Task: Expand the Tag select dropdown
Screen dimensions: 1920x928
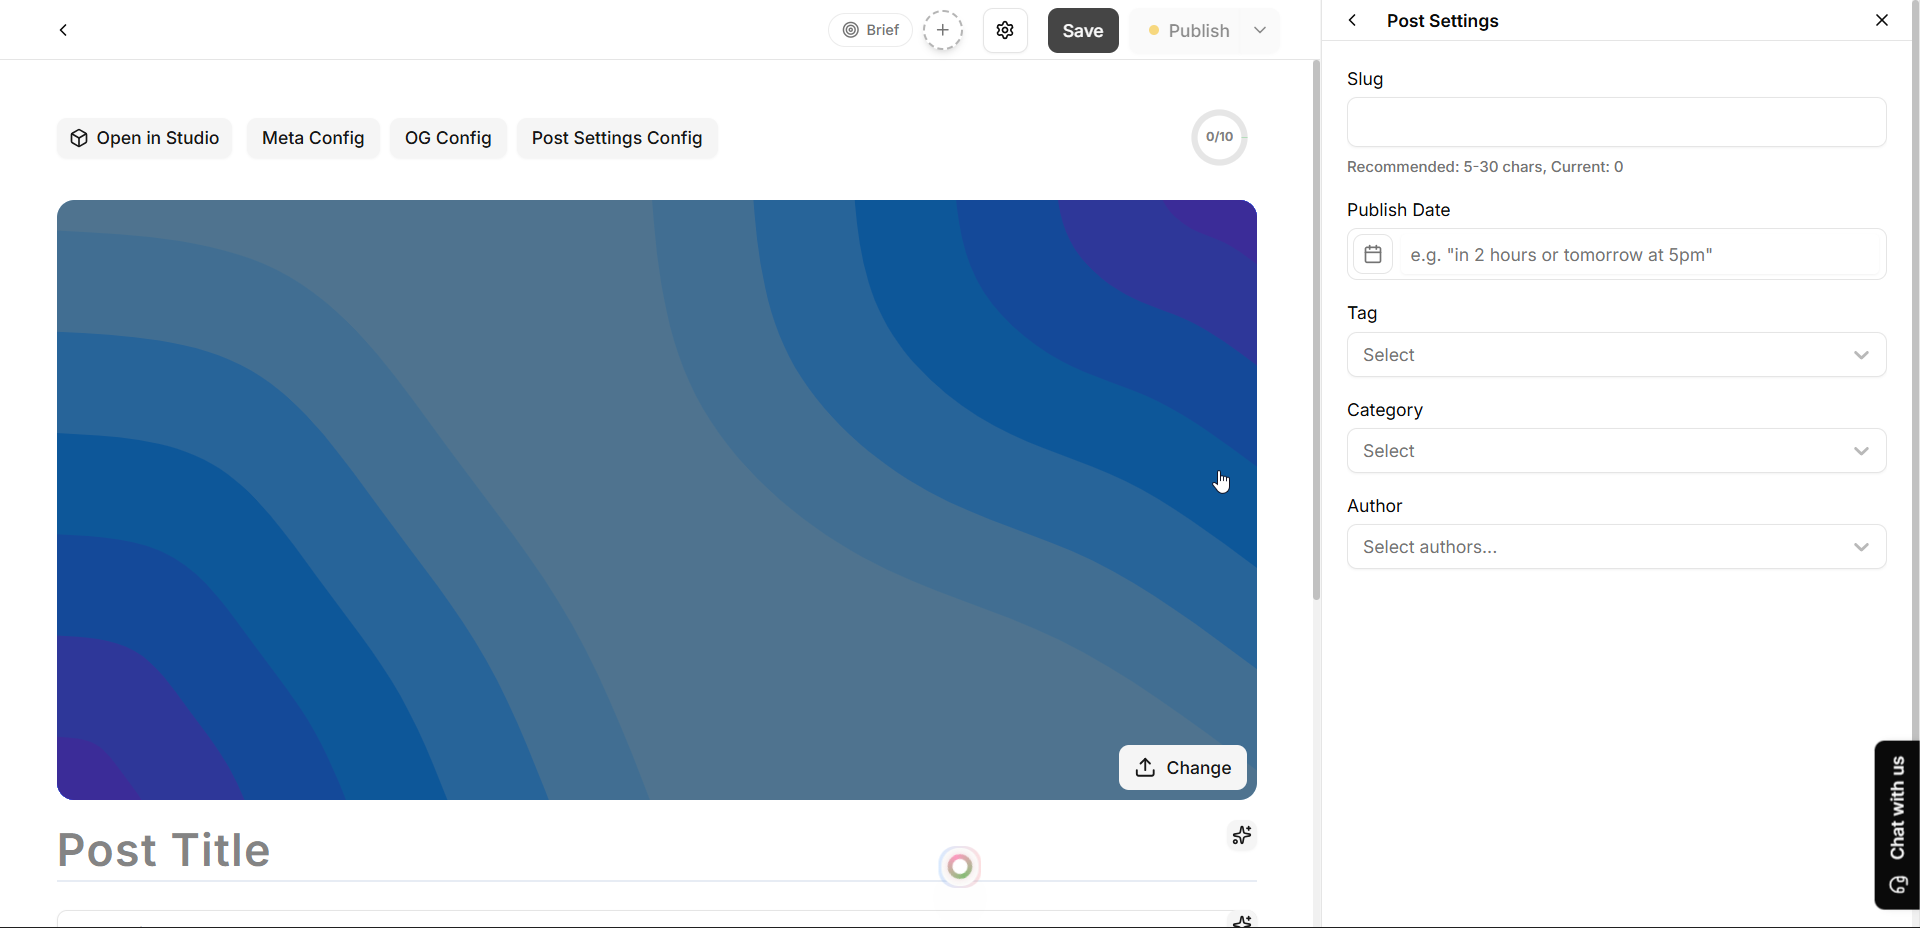Action: (x=1616, y=355)
